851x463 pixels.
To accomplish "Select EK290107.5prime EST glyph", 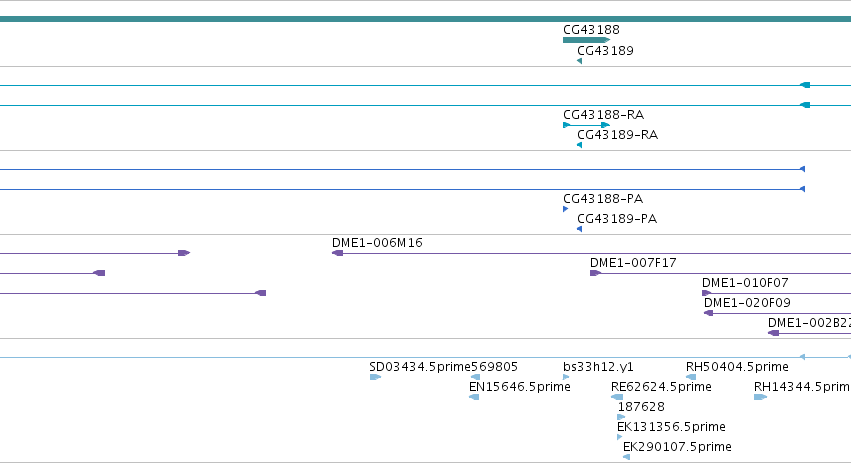I will pos(626,457).
